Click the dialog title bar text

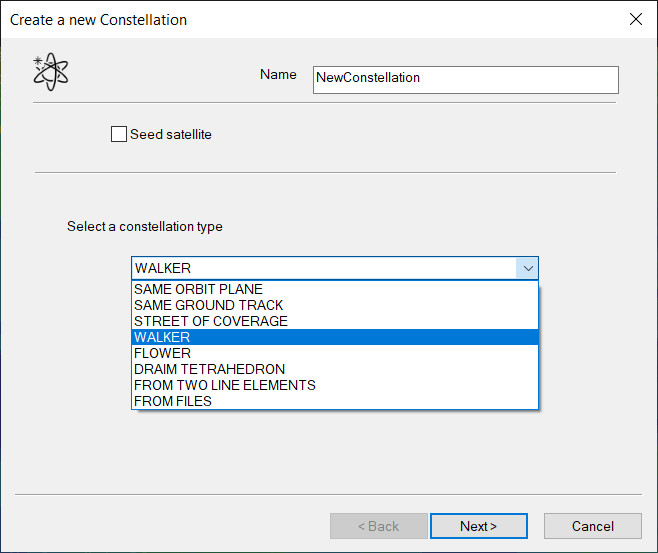coord(98,19)
